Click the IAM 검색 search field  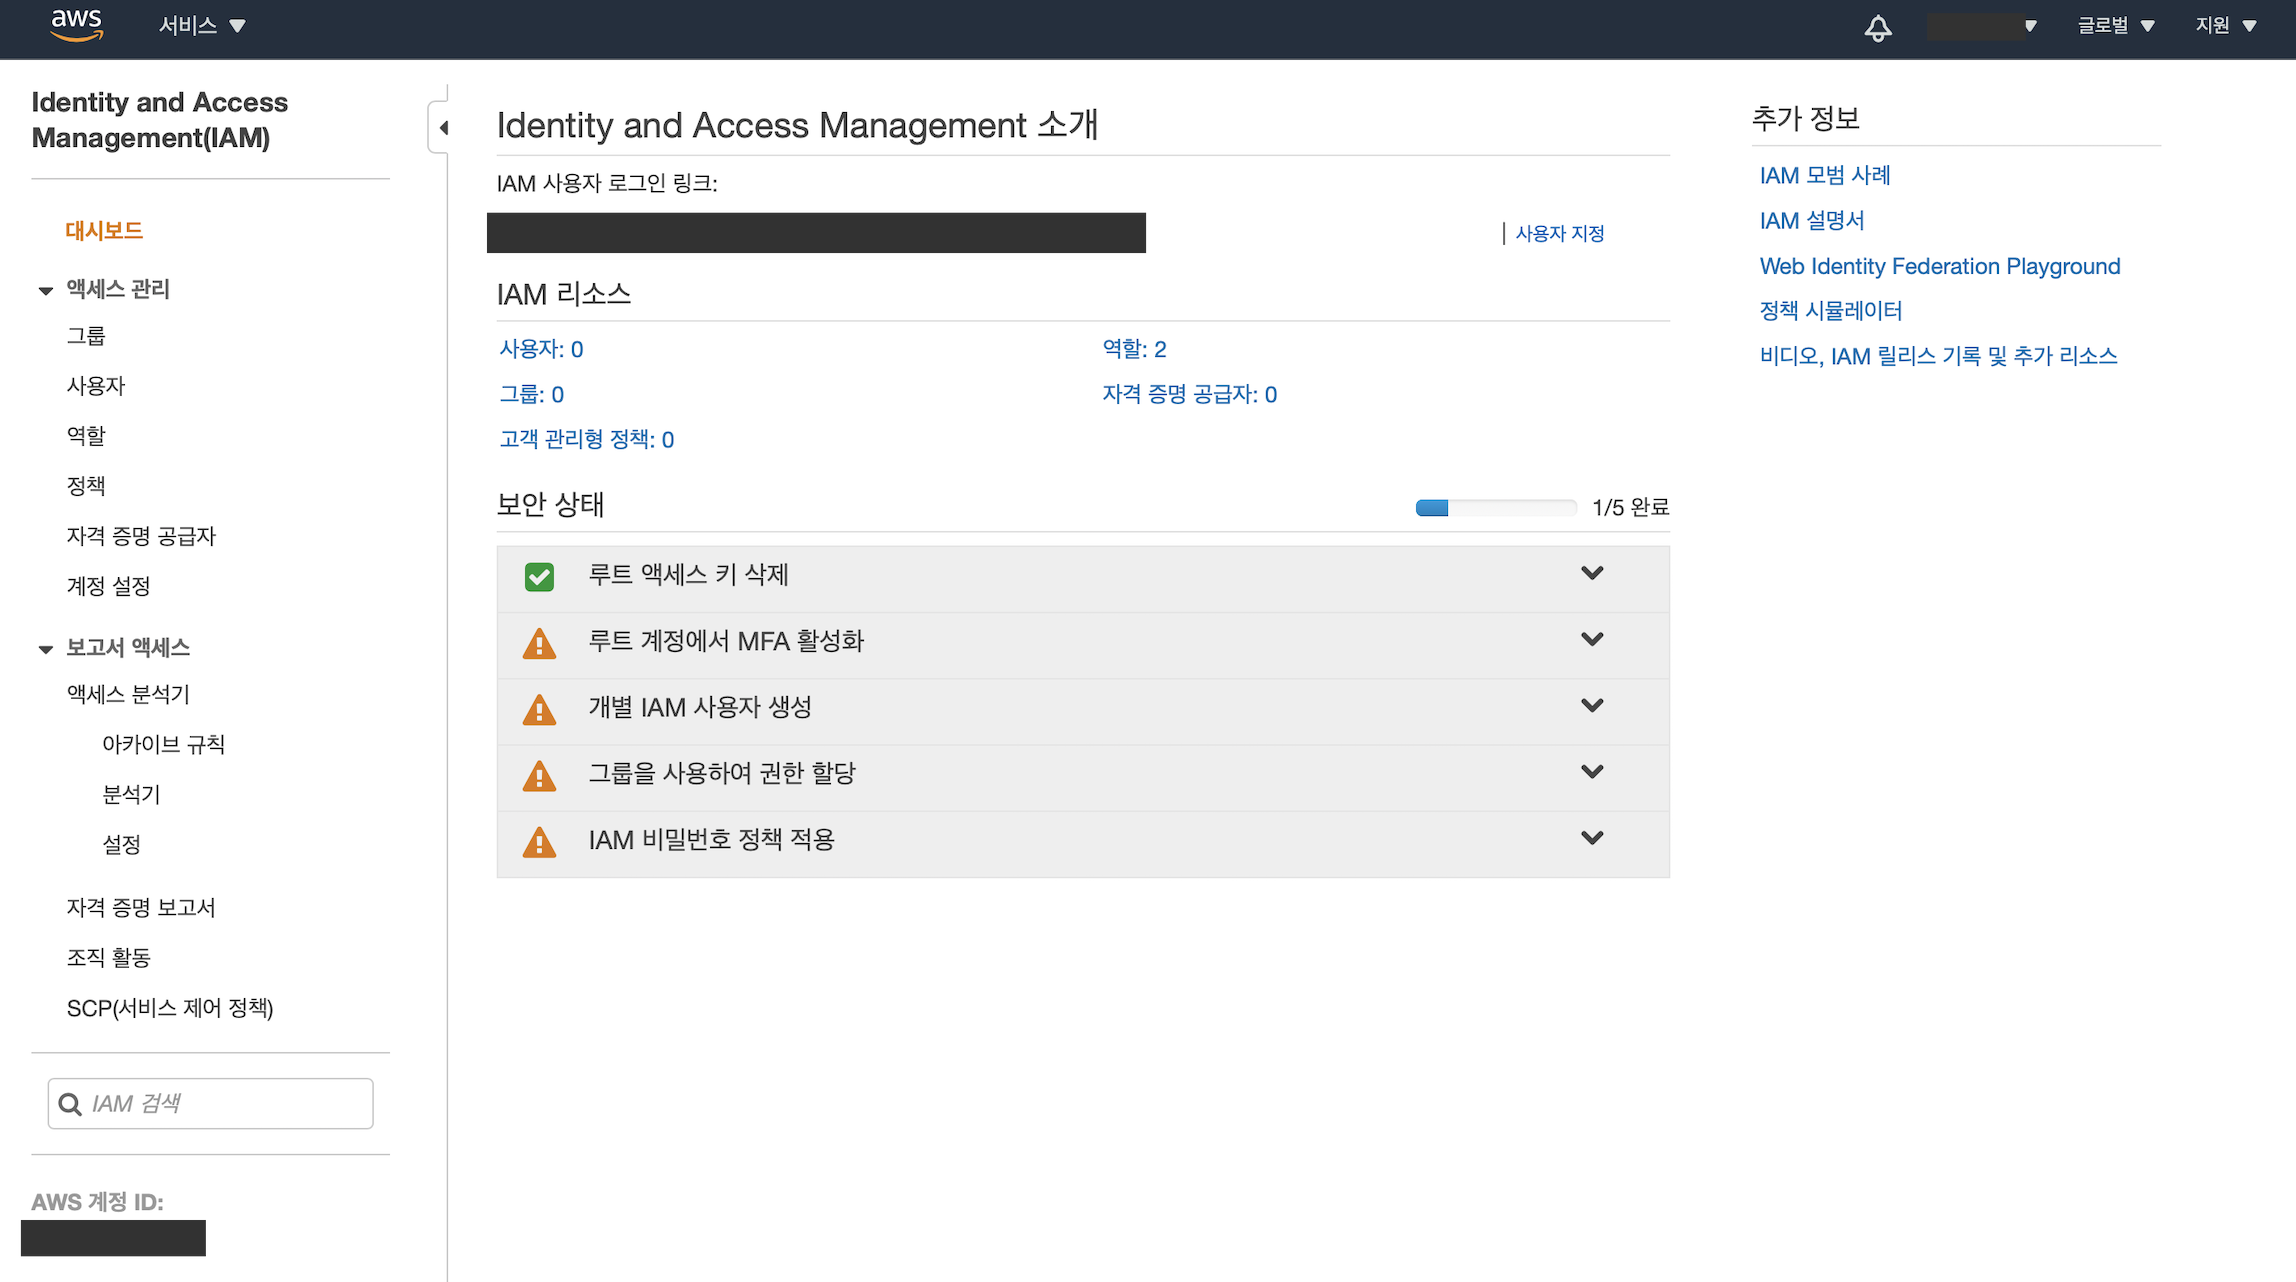pos(210,1104)
